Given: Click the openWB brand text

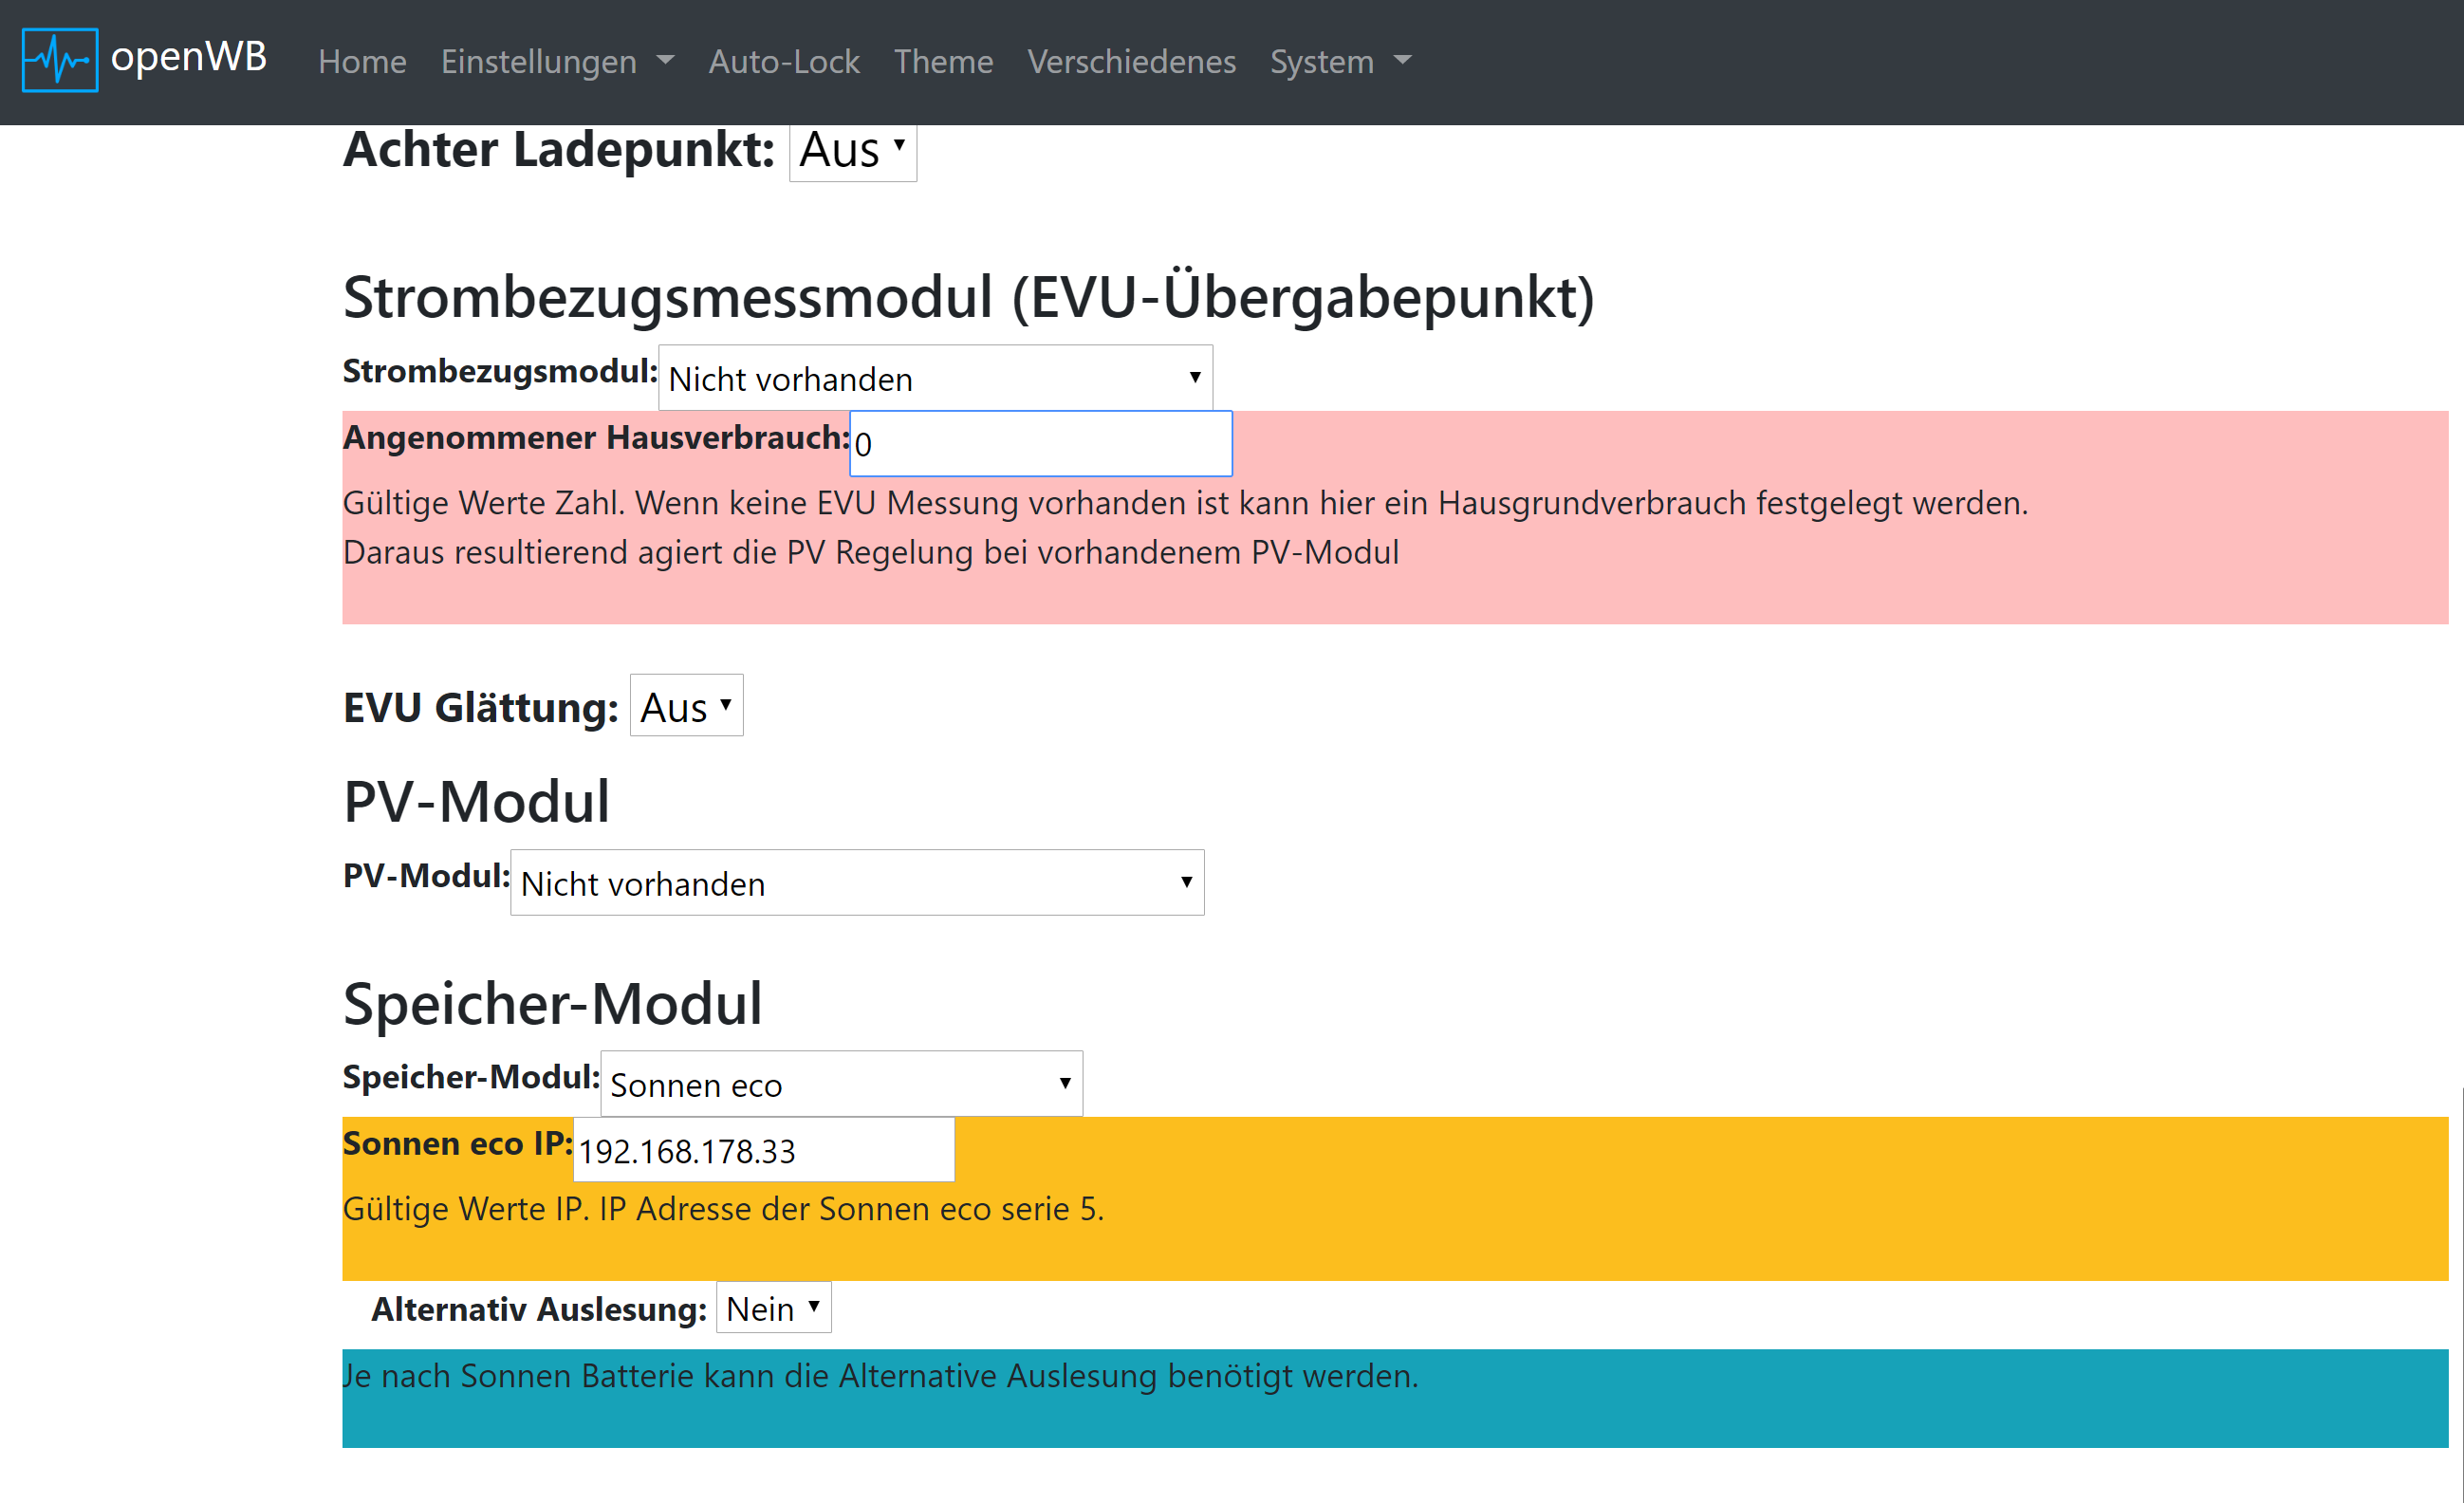Looking at the screenshot, I should [x=188, y=57].
